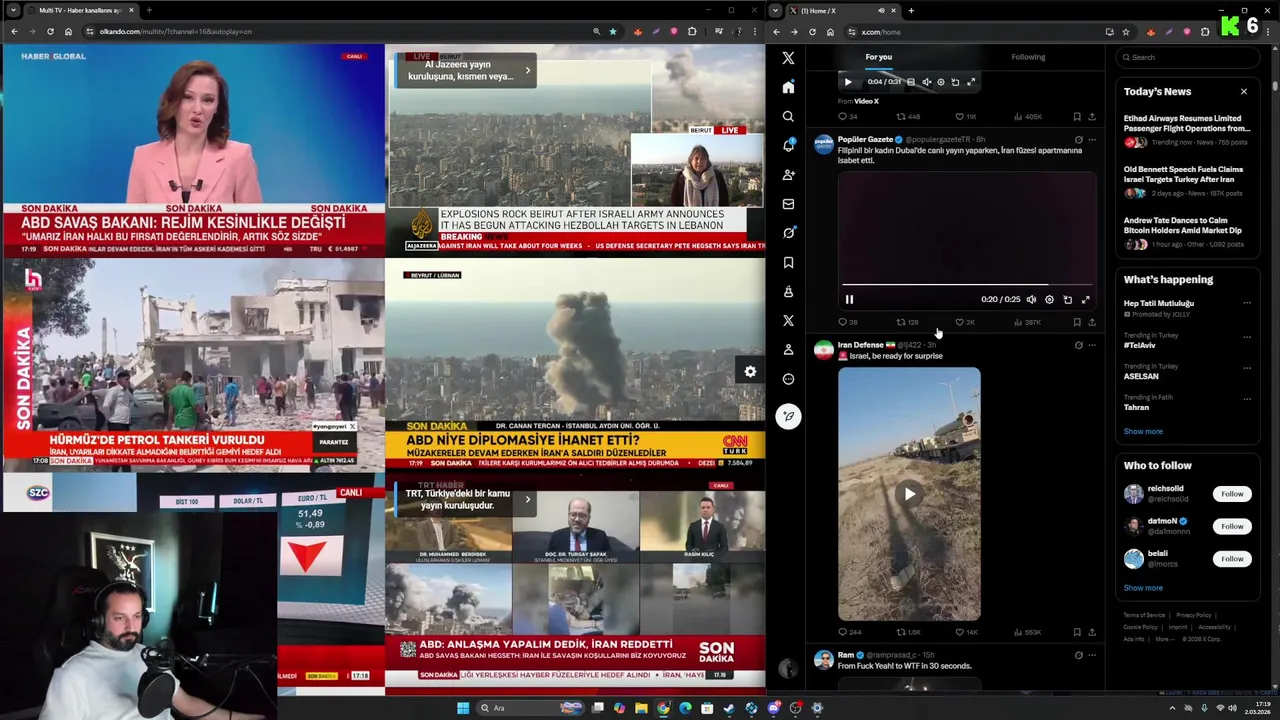Expand TRT broadcast notice chevron
Screen dimensions: 1280x720
click(x=527, y=499)
